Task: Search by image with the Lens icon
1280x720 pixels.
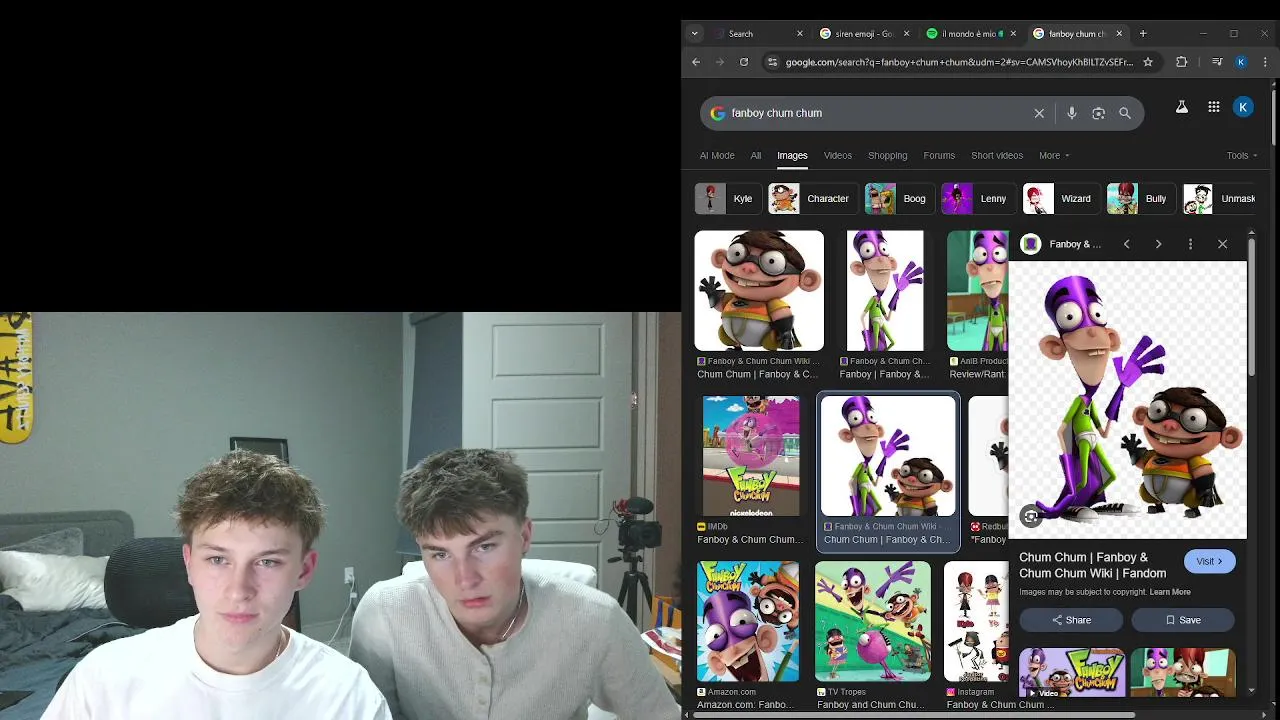Action: tap(1098, 113)
